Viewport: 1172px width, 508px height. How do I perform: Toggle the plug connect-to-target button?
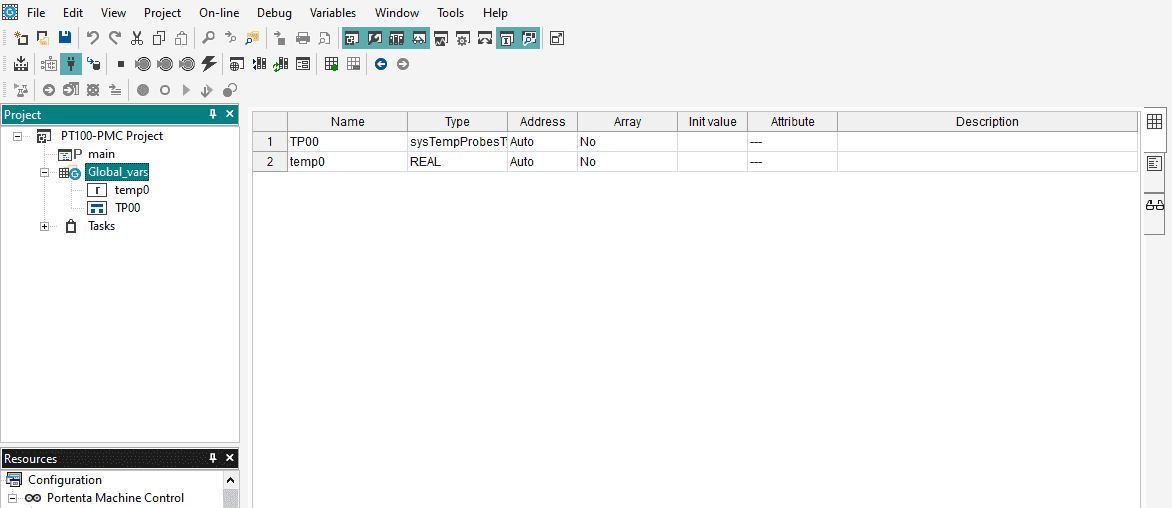click(x=71, y=64)
